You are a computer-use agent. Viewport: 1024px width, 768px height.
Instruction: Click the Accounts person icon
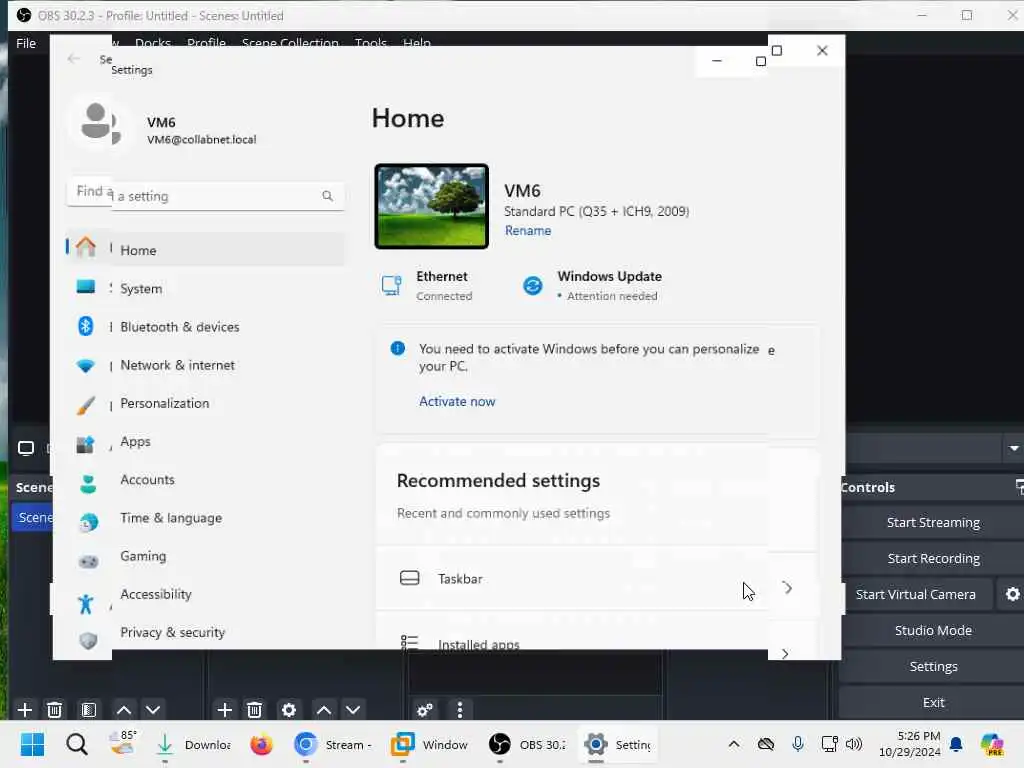tap(88, 483)
